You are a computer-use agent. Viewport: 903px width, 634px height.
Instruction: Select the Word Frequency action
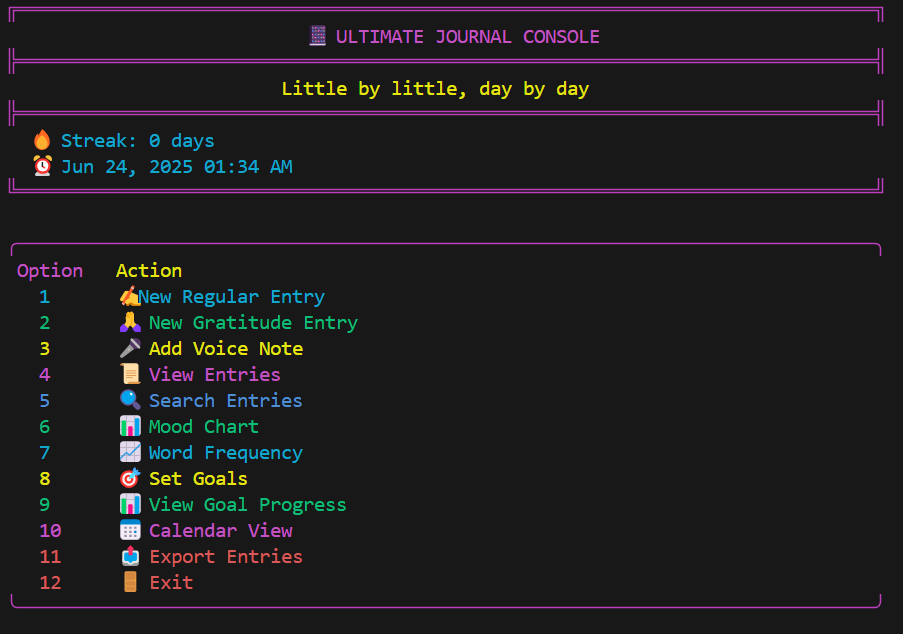(x=226, y=453)
